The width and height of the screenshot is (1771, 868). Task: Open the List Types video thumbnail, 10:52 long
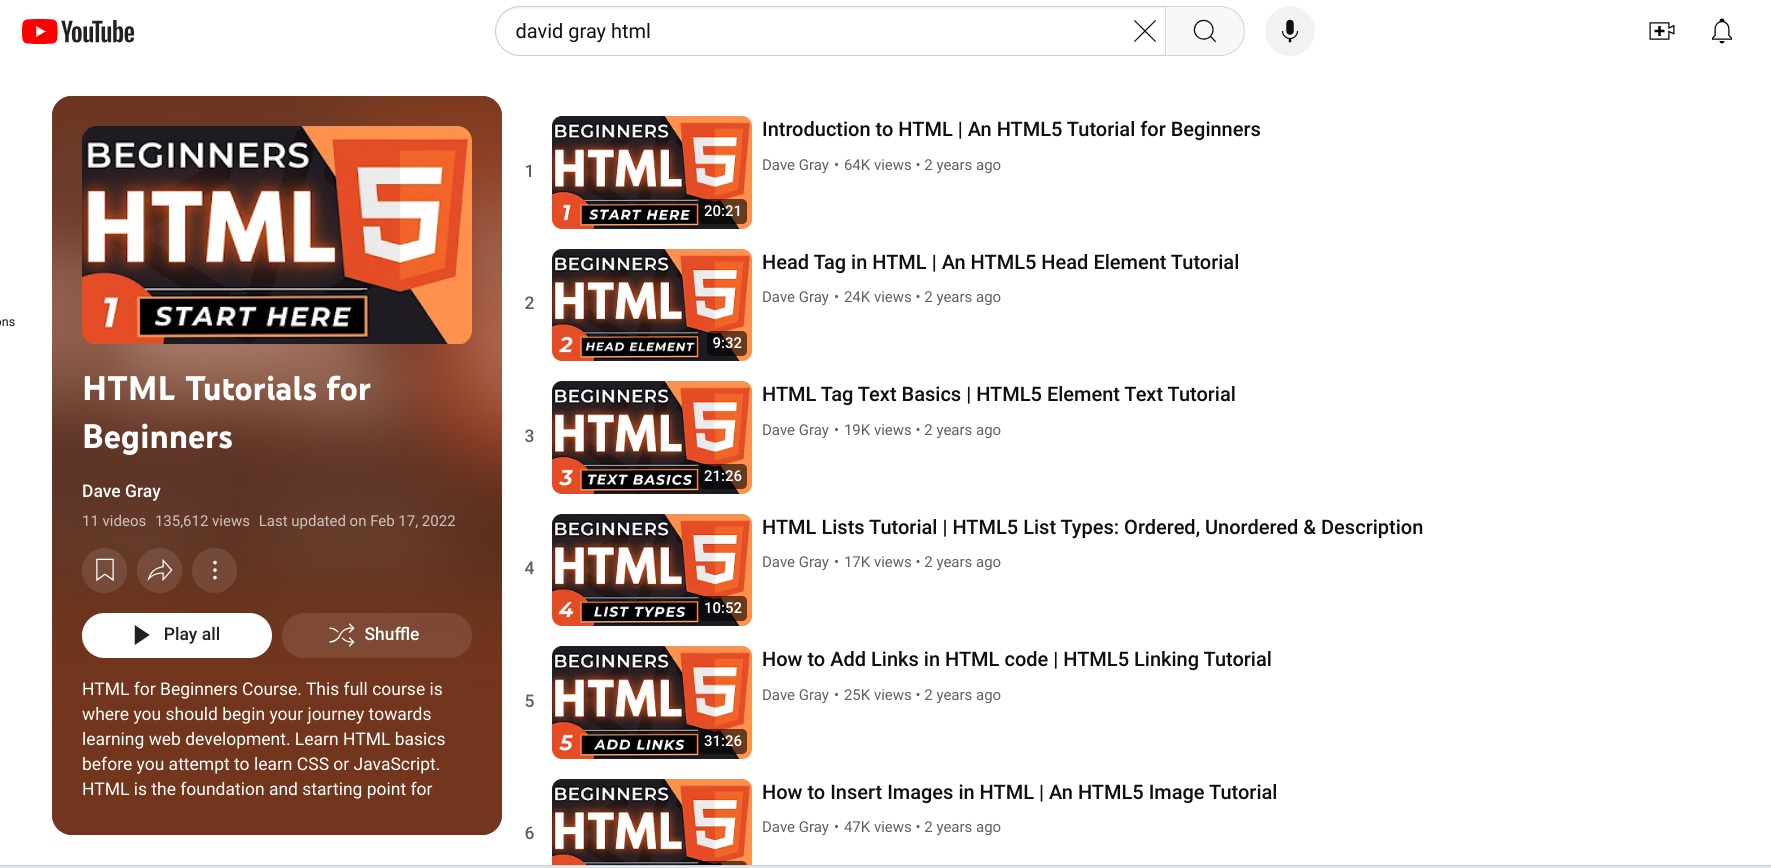tap(652, 570)
